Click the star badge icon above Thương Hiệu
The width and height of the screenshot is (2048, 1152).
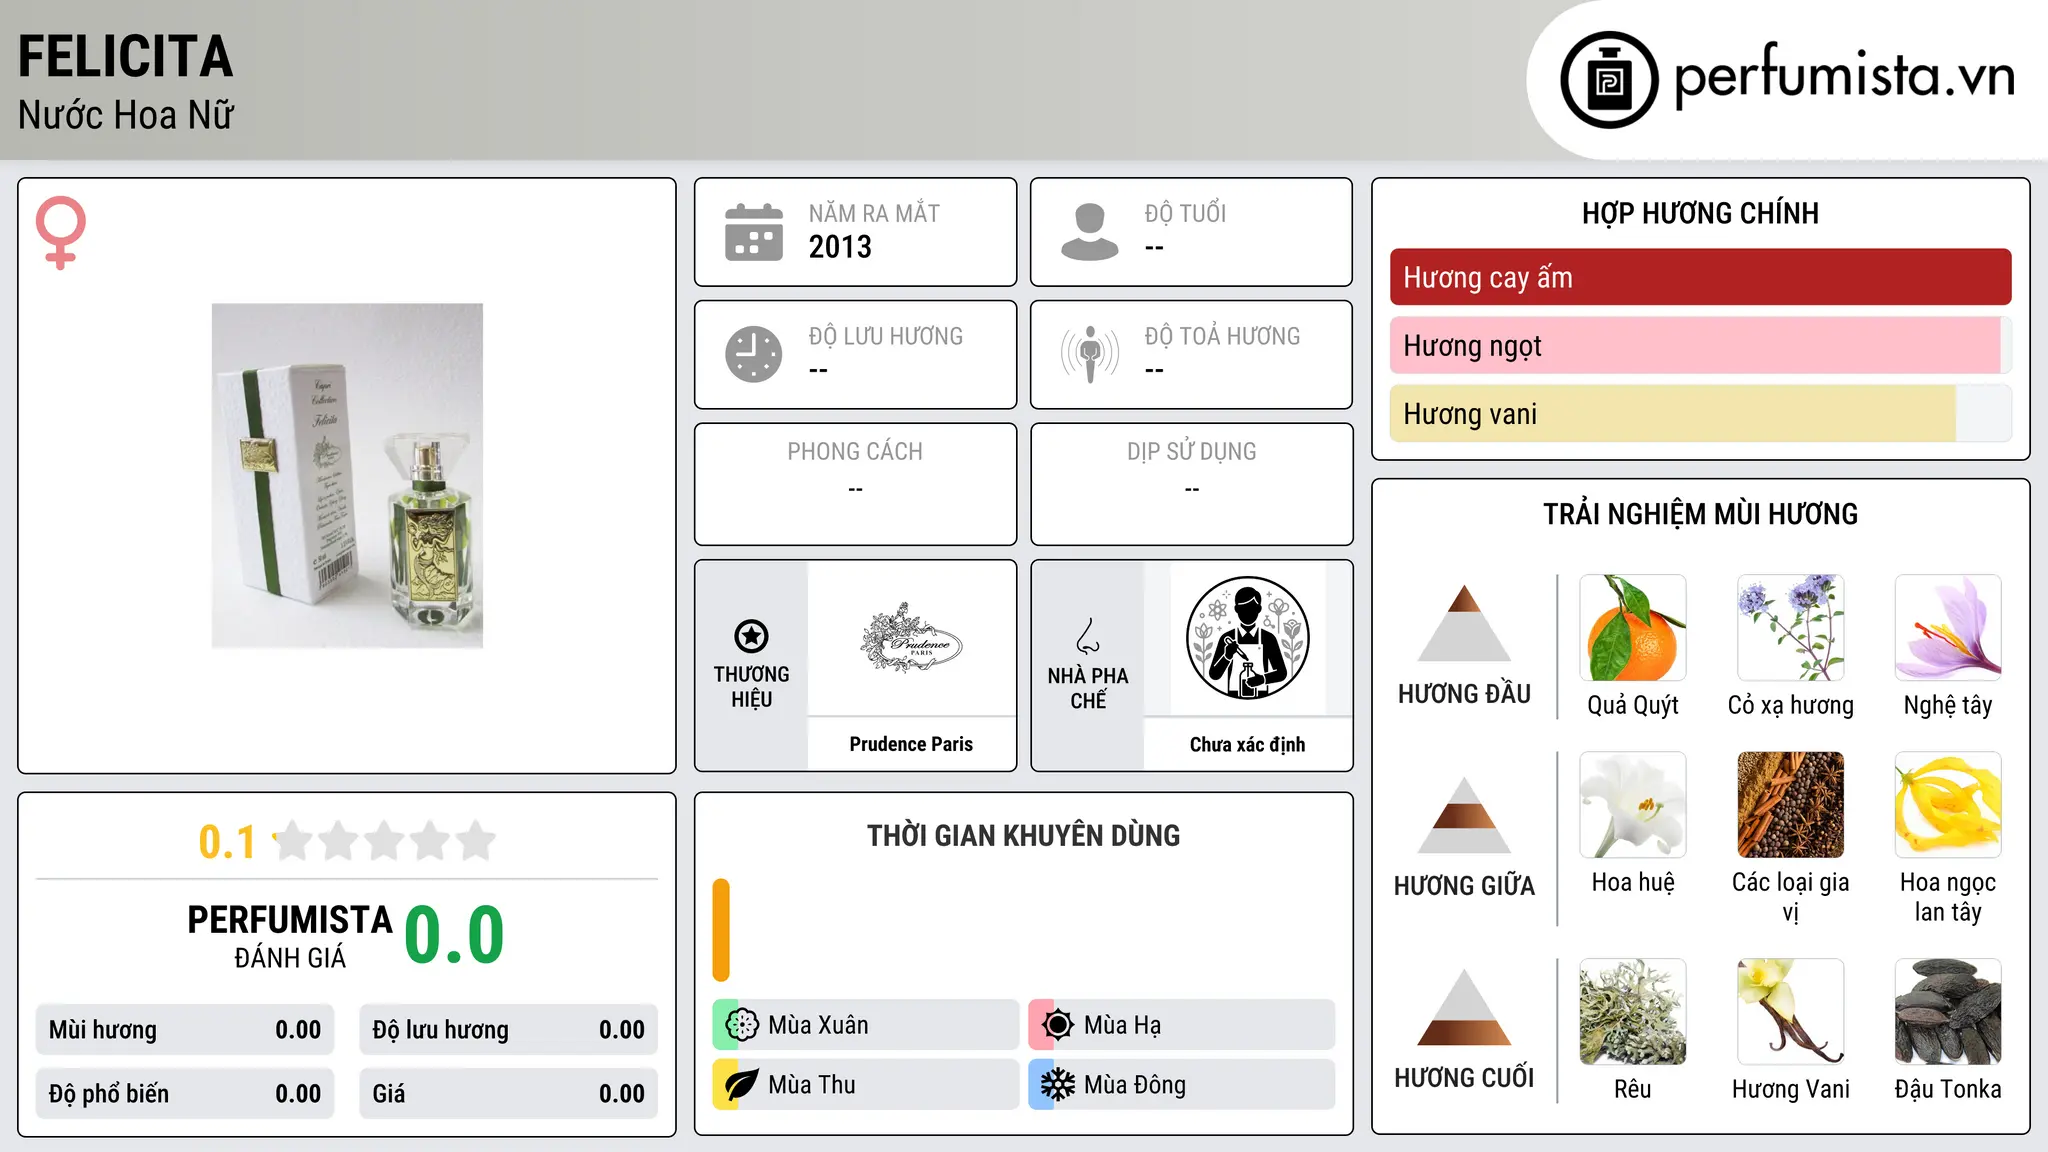click(x=751, y=636)
